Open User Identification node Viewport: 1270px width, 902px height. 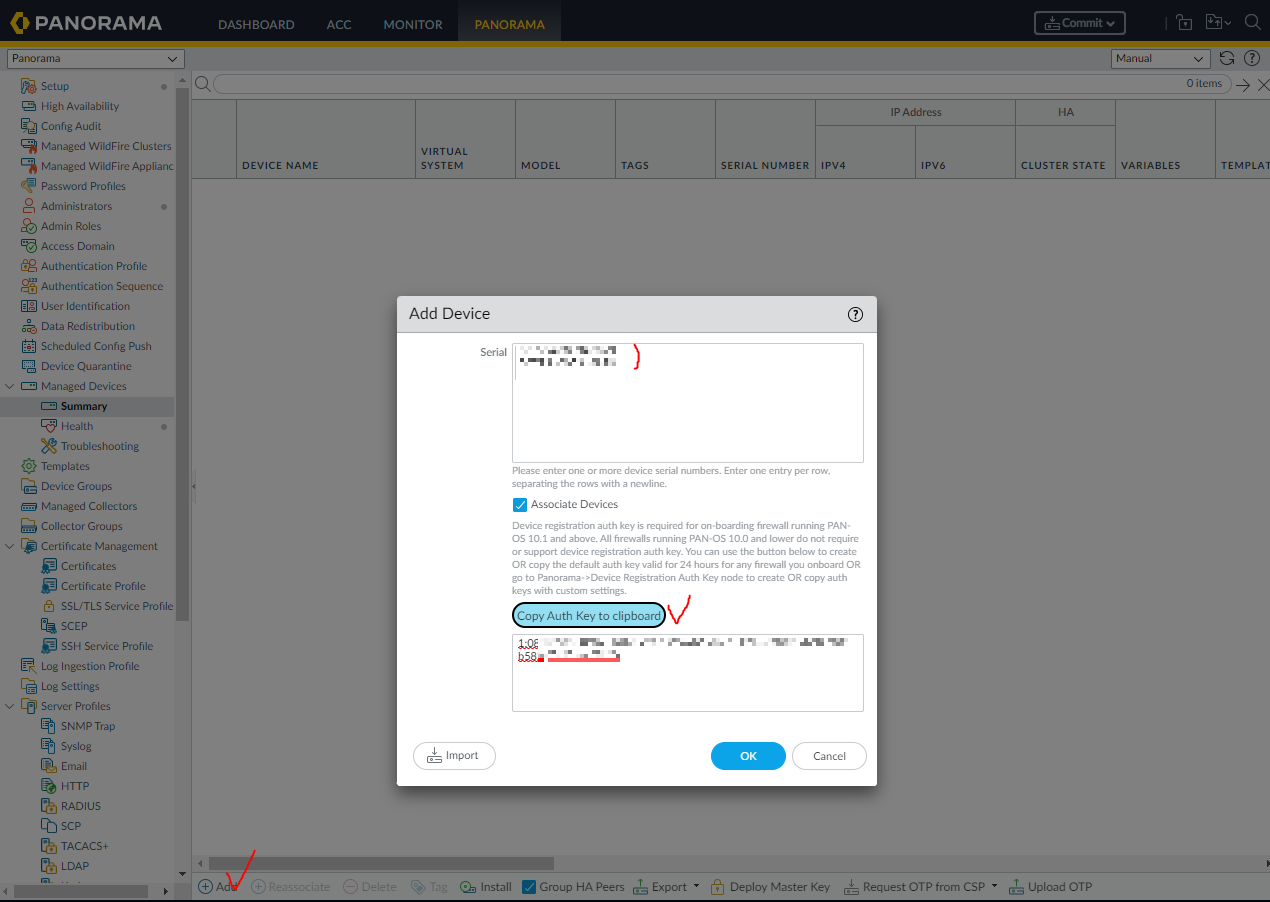(x=85, y=306)
